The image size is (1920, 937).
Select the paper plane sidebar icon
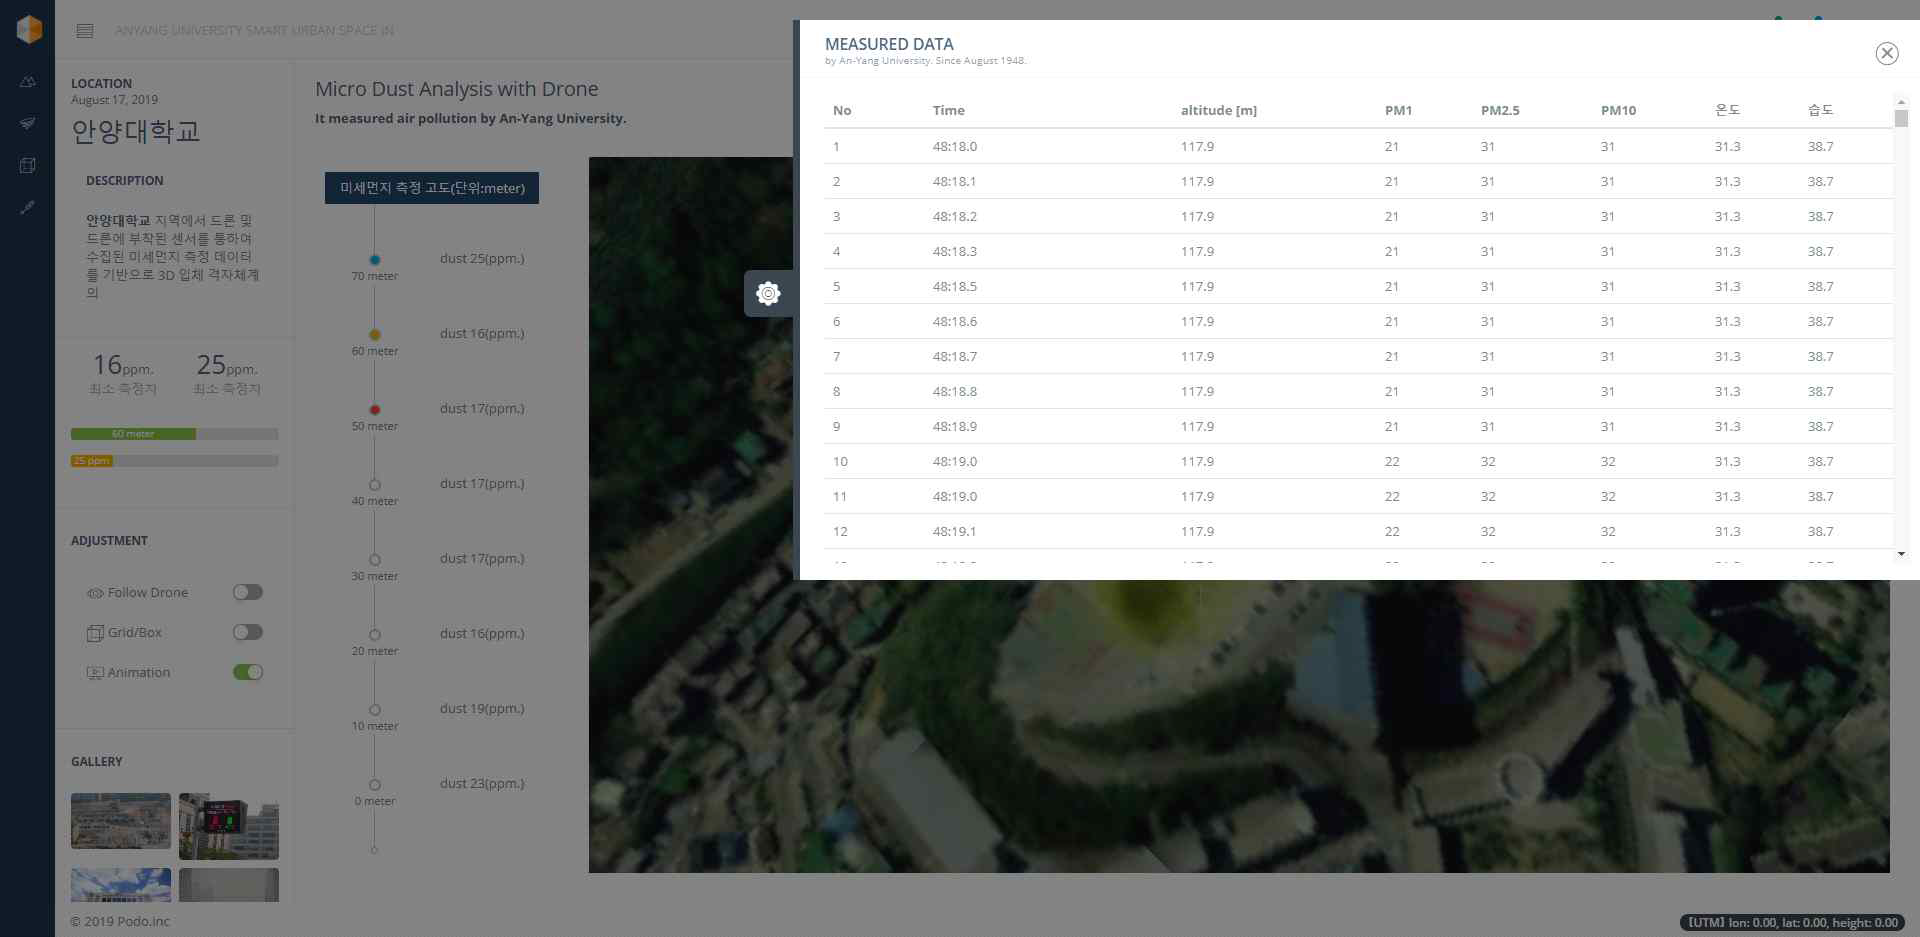pyautogui.click(x=28, y=123)
